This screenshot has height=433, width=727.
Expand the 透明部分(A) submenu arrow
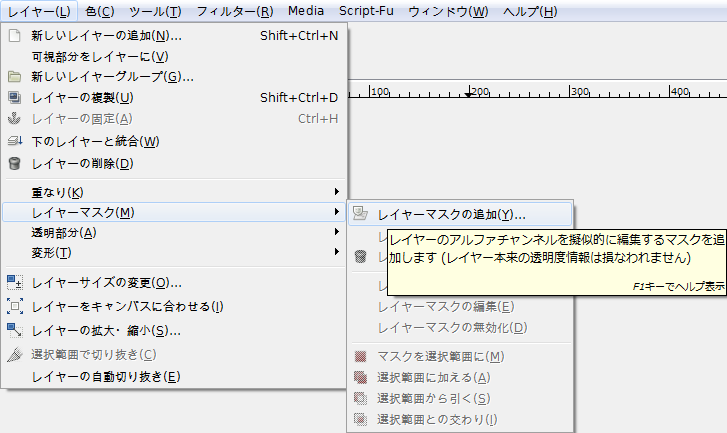click(337, 232)
